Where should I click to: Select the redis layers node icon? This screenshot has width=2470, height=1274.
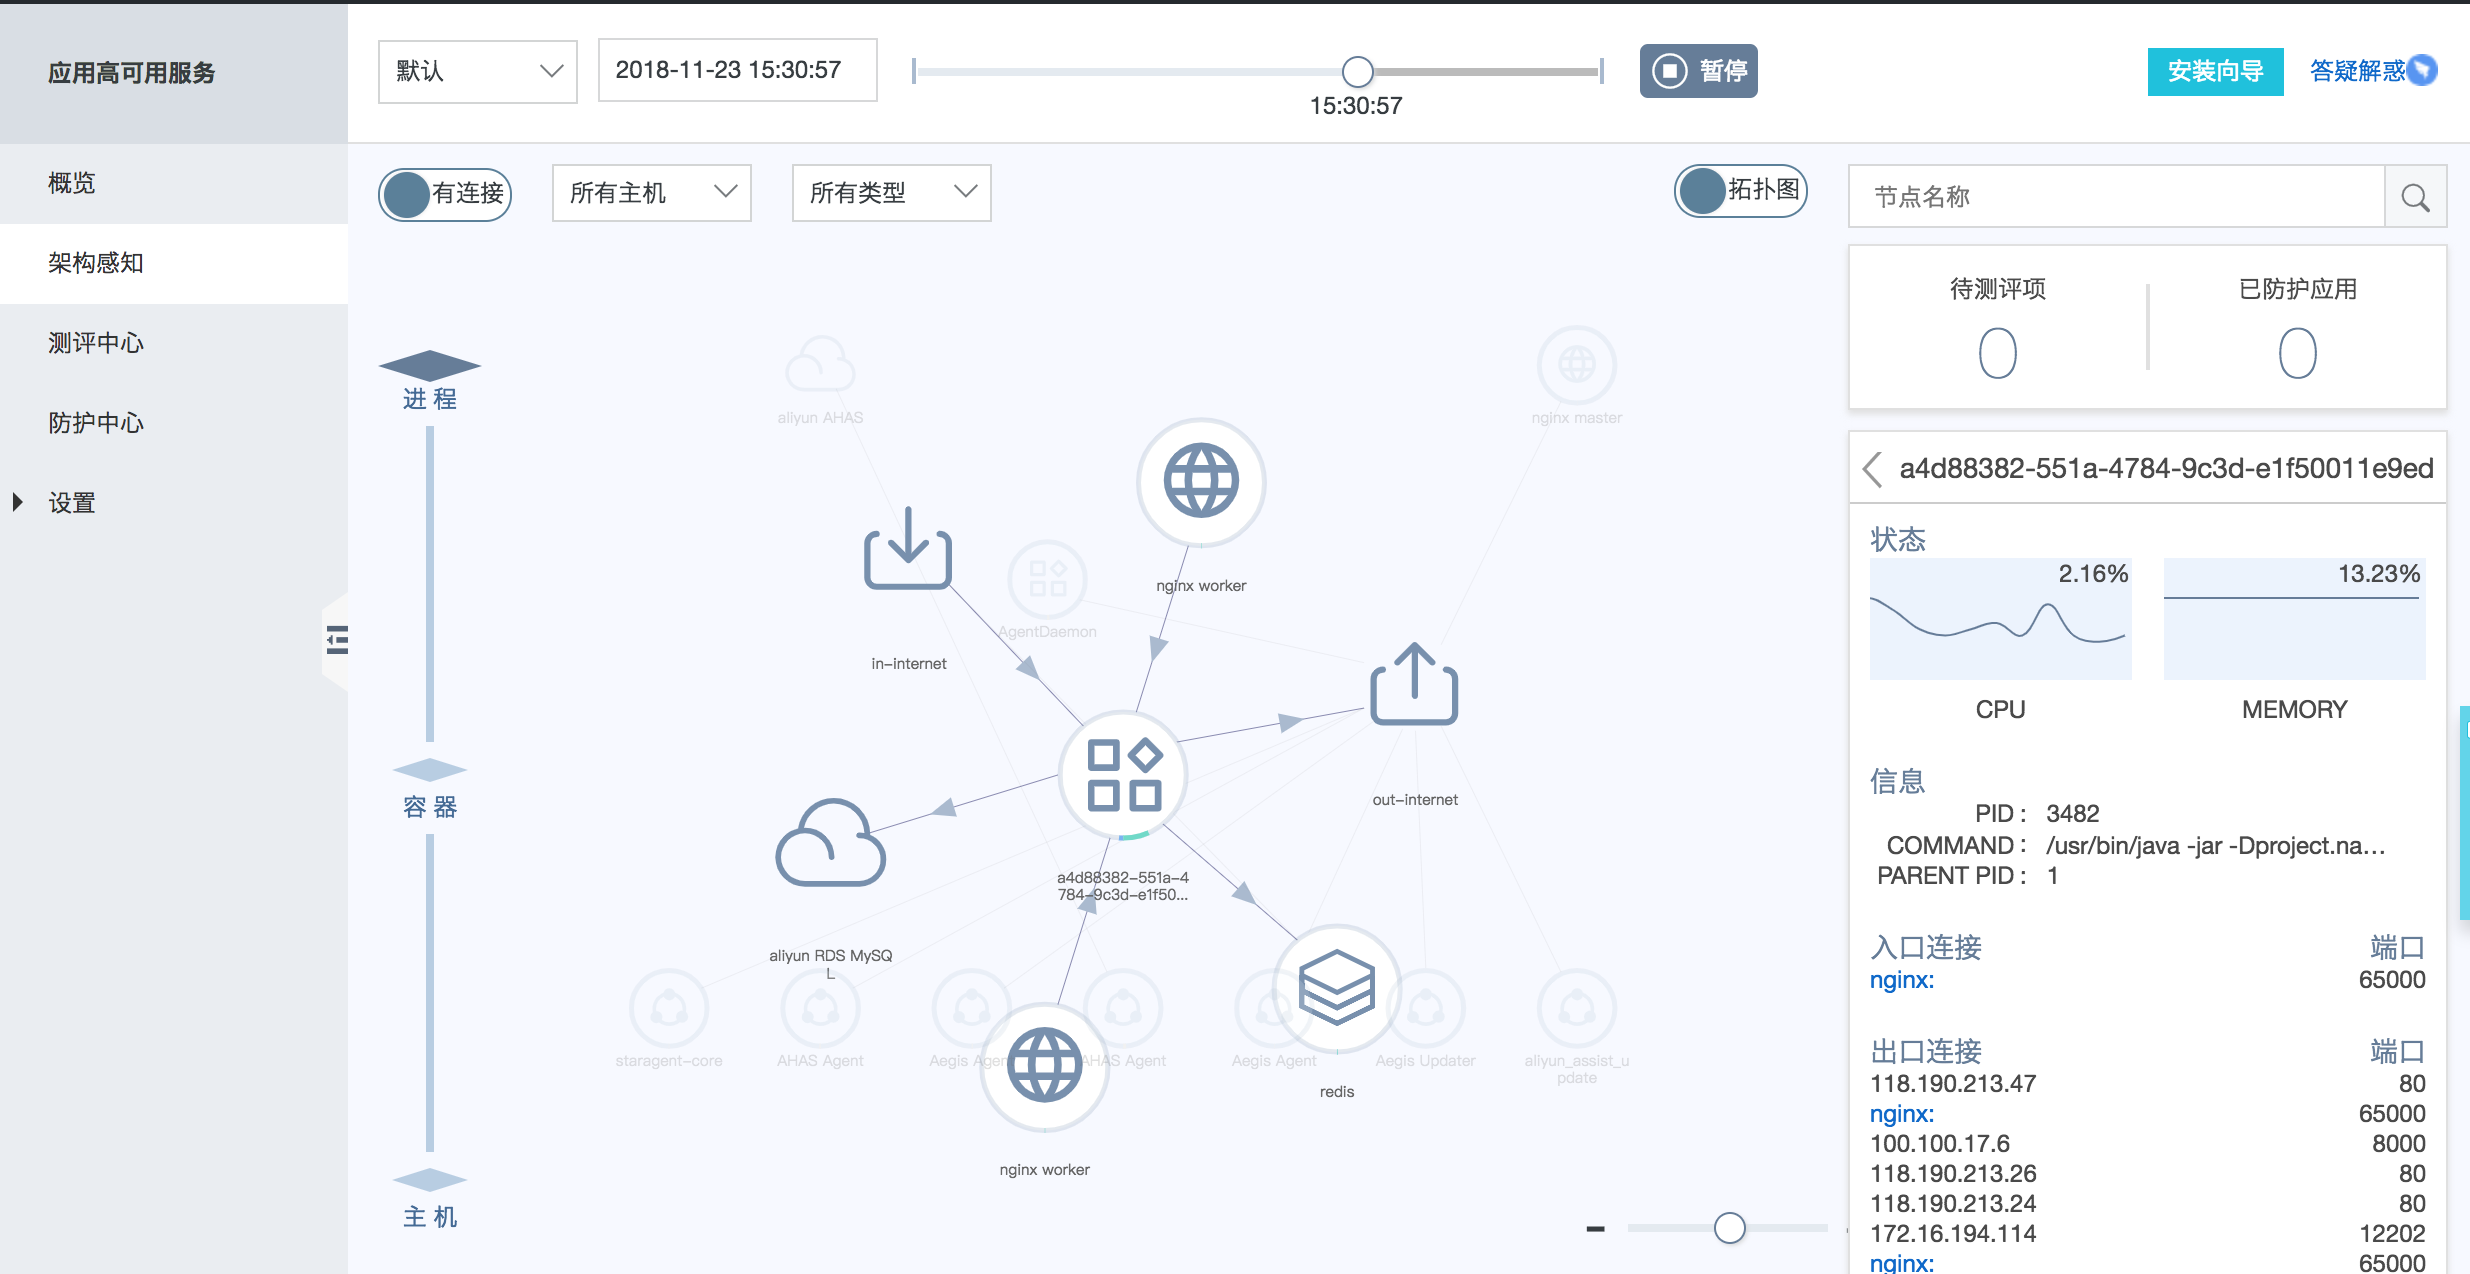pyautogui.click(x=1336, y=987)
